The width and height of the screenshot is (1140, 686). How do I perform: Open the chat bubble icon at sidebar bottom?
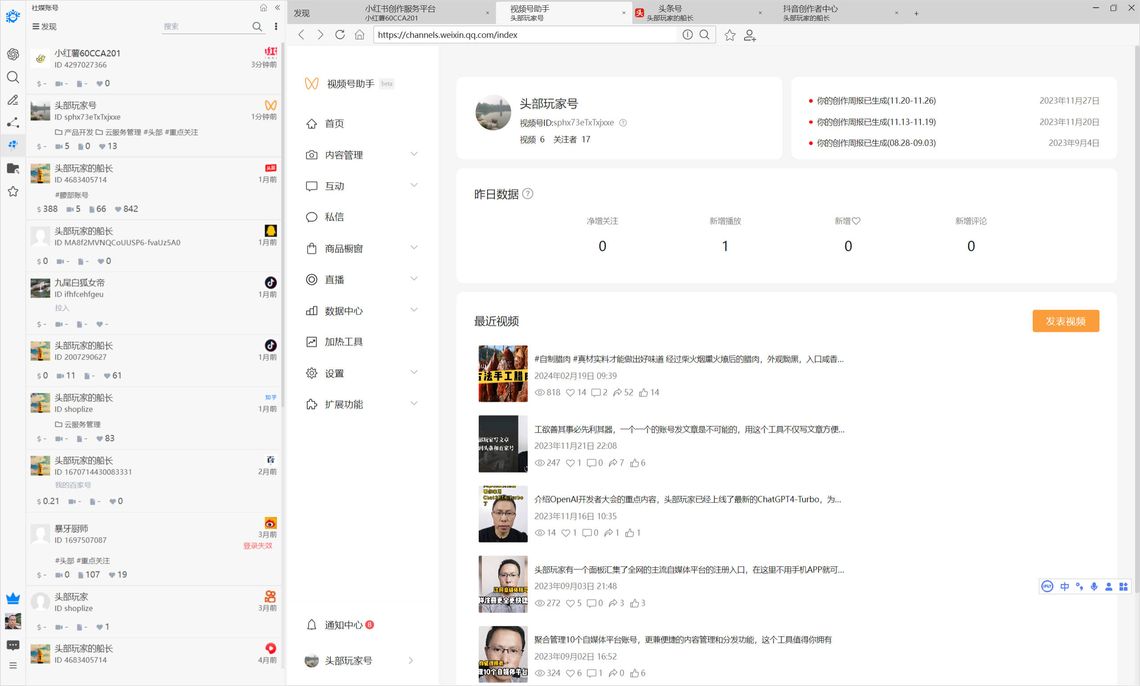coord(13,645)
